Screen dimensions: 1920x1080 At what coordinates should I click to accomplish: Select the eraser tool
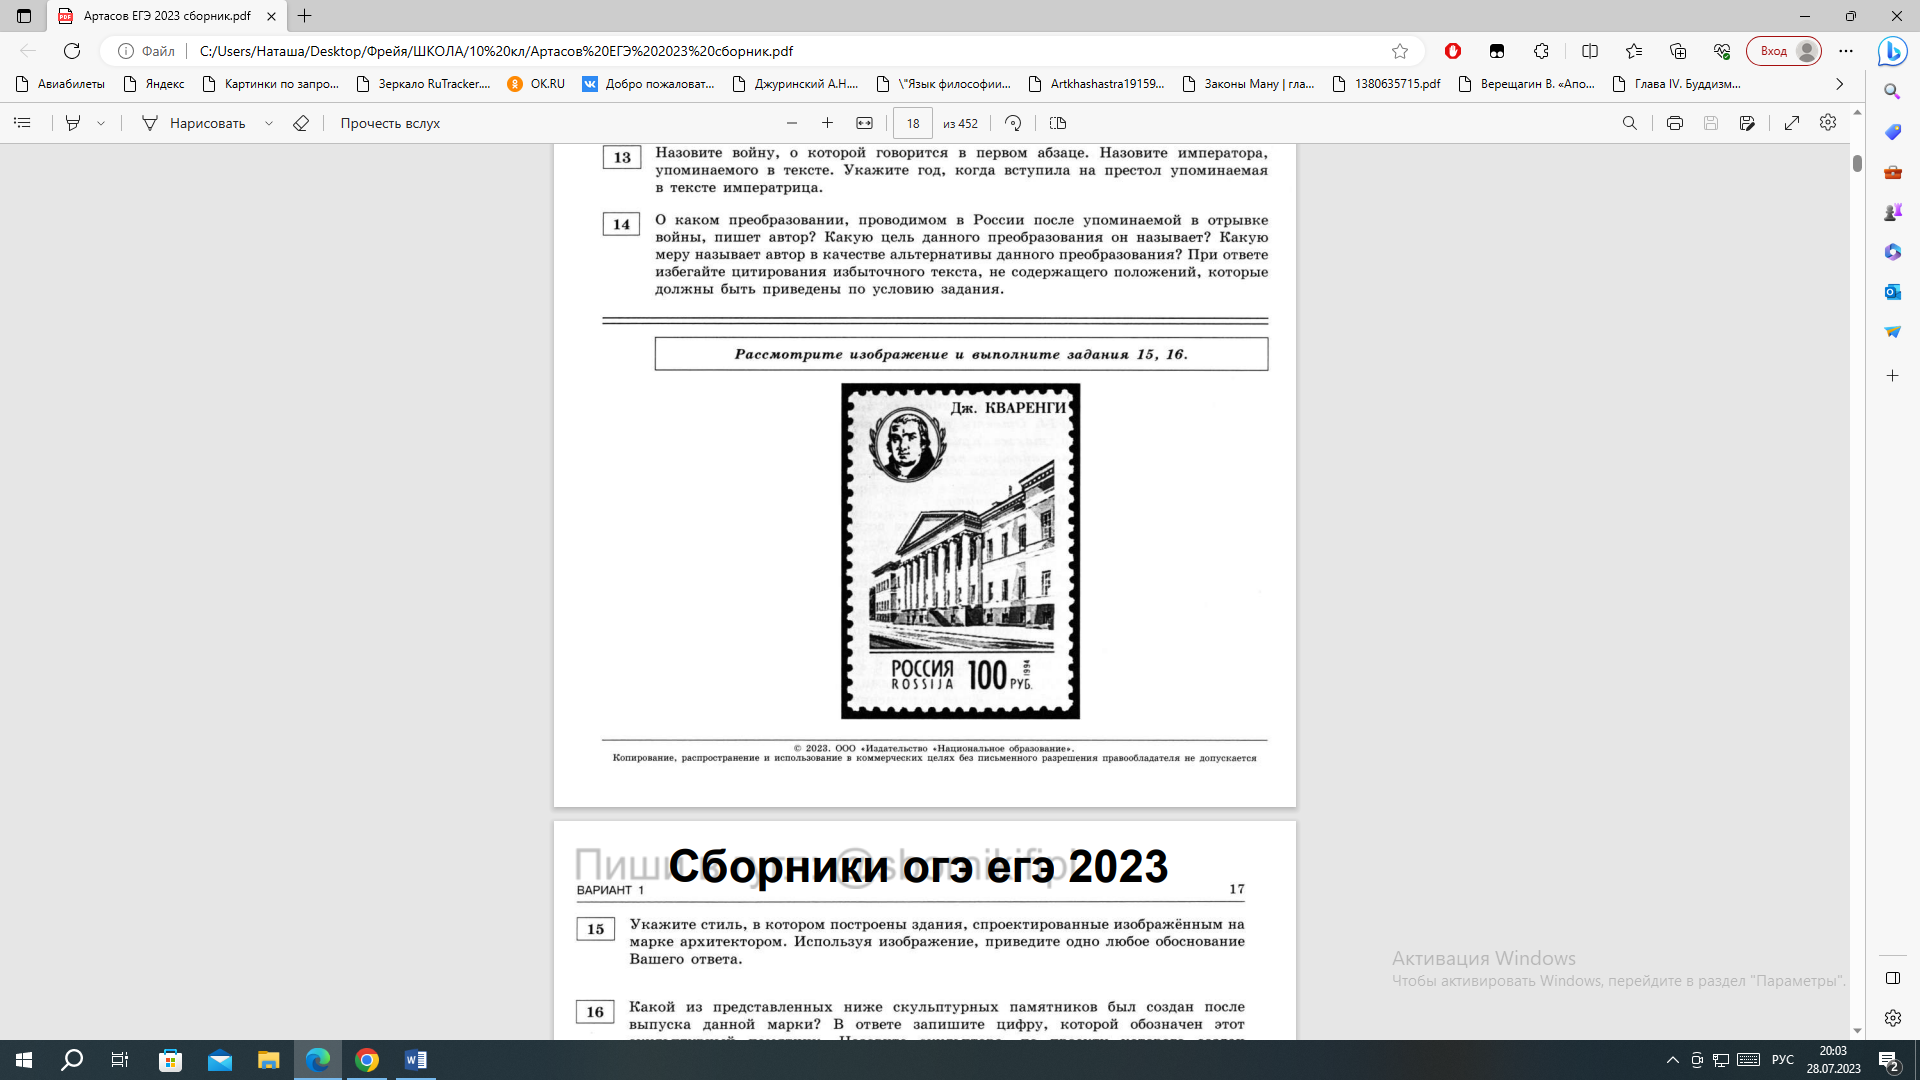301,123
